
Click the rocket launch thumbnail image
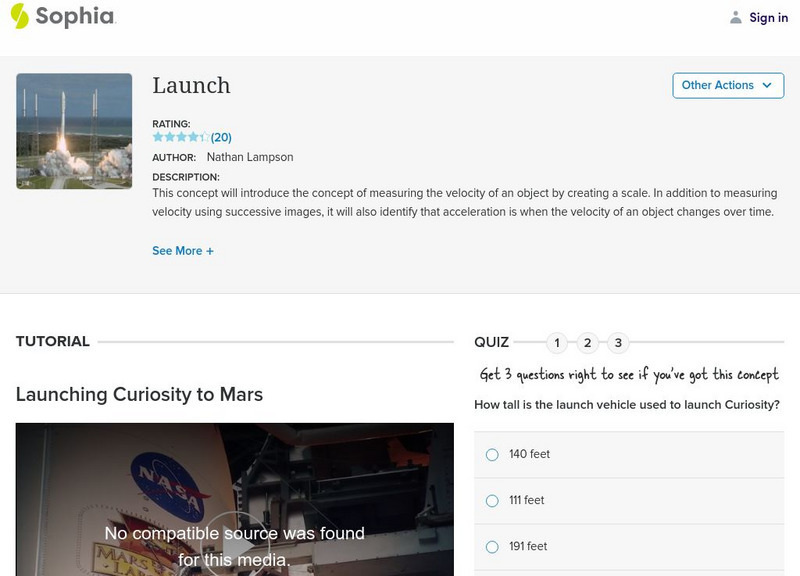(74, 131)
